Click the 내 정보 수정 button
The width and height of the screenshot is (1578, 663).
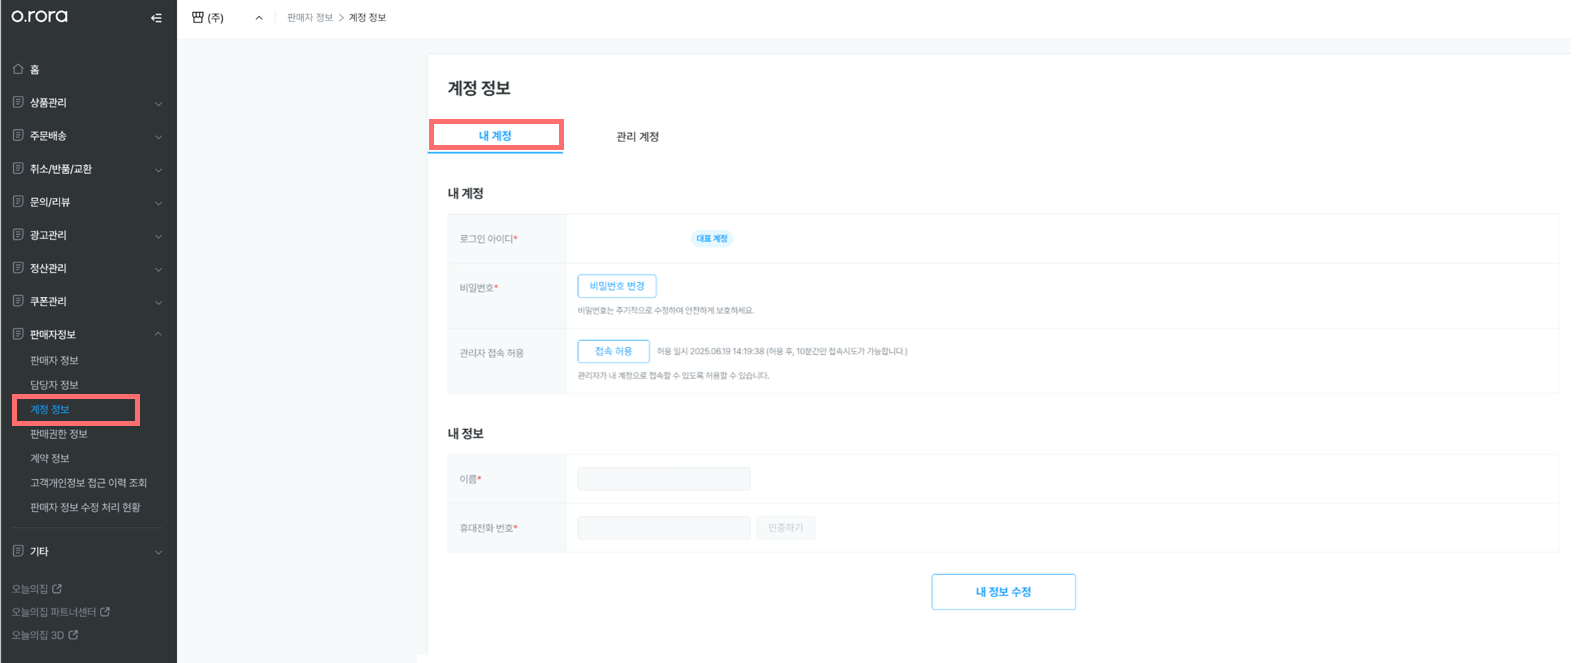1003,592
